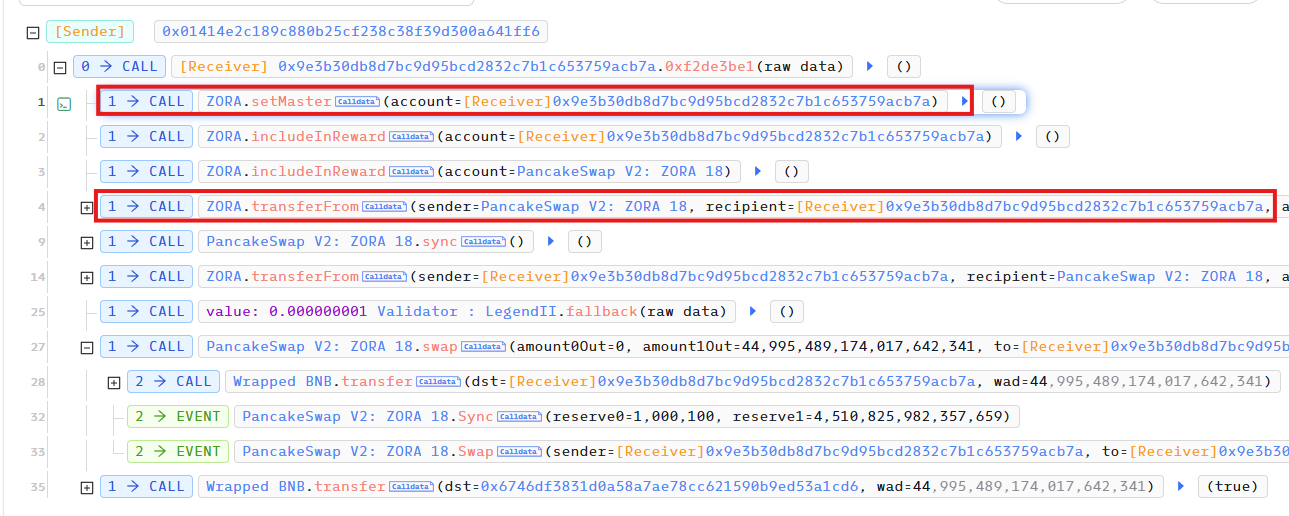Click the '(true)' return value box

[x=1232, y=486]
